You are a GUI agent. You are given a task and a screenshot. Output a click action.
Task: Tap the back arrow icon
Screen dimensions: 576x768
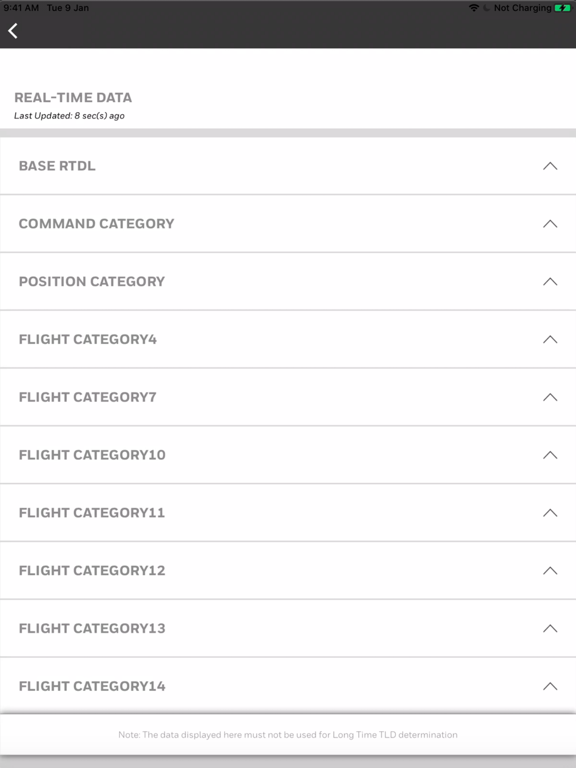[x=13, y=31]
